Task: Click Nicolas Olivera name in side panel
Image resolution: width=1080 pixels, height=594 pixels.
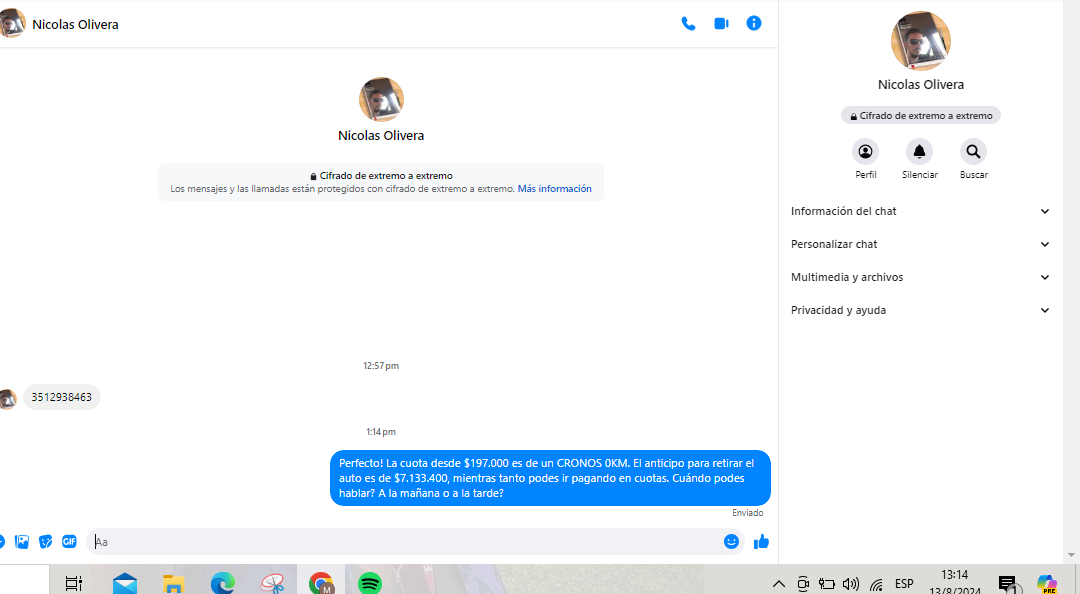Action: tap(921, 85)
